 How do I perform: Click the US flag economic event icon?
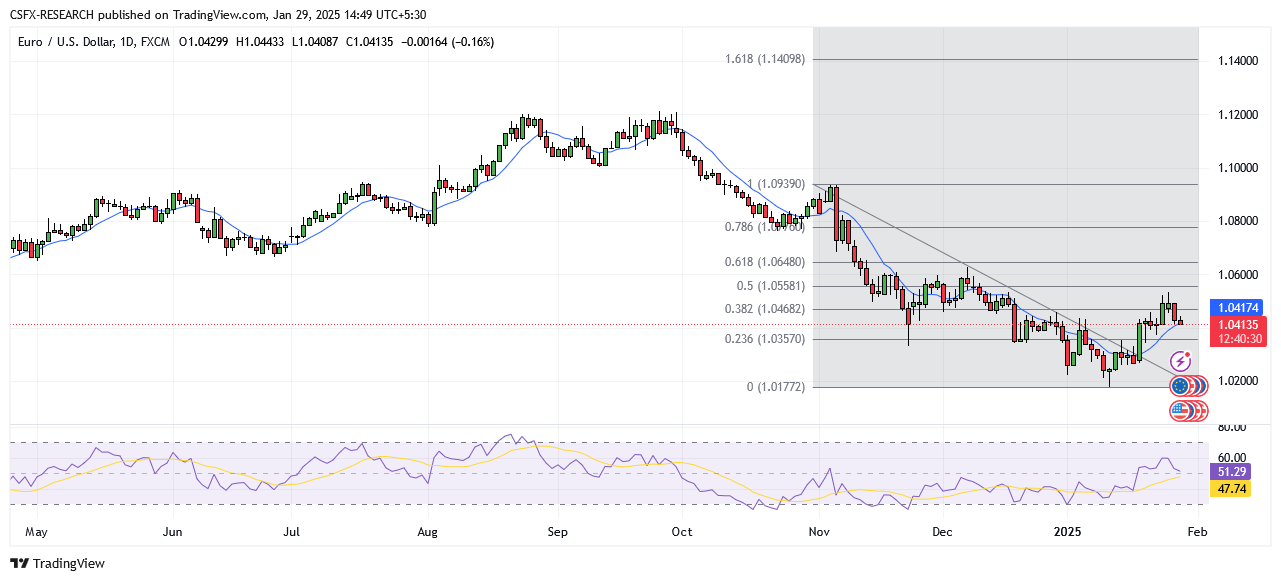tap(1180, 410)
